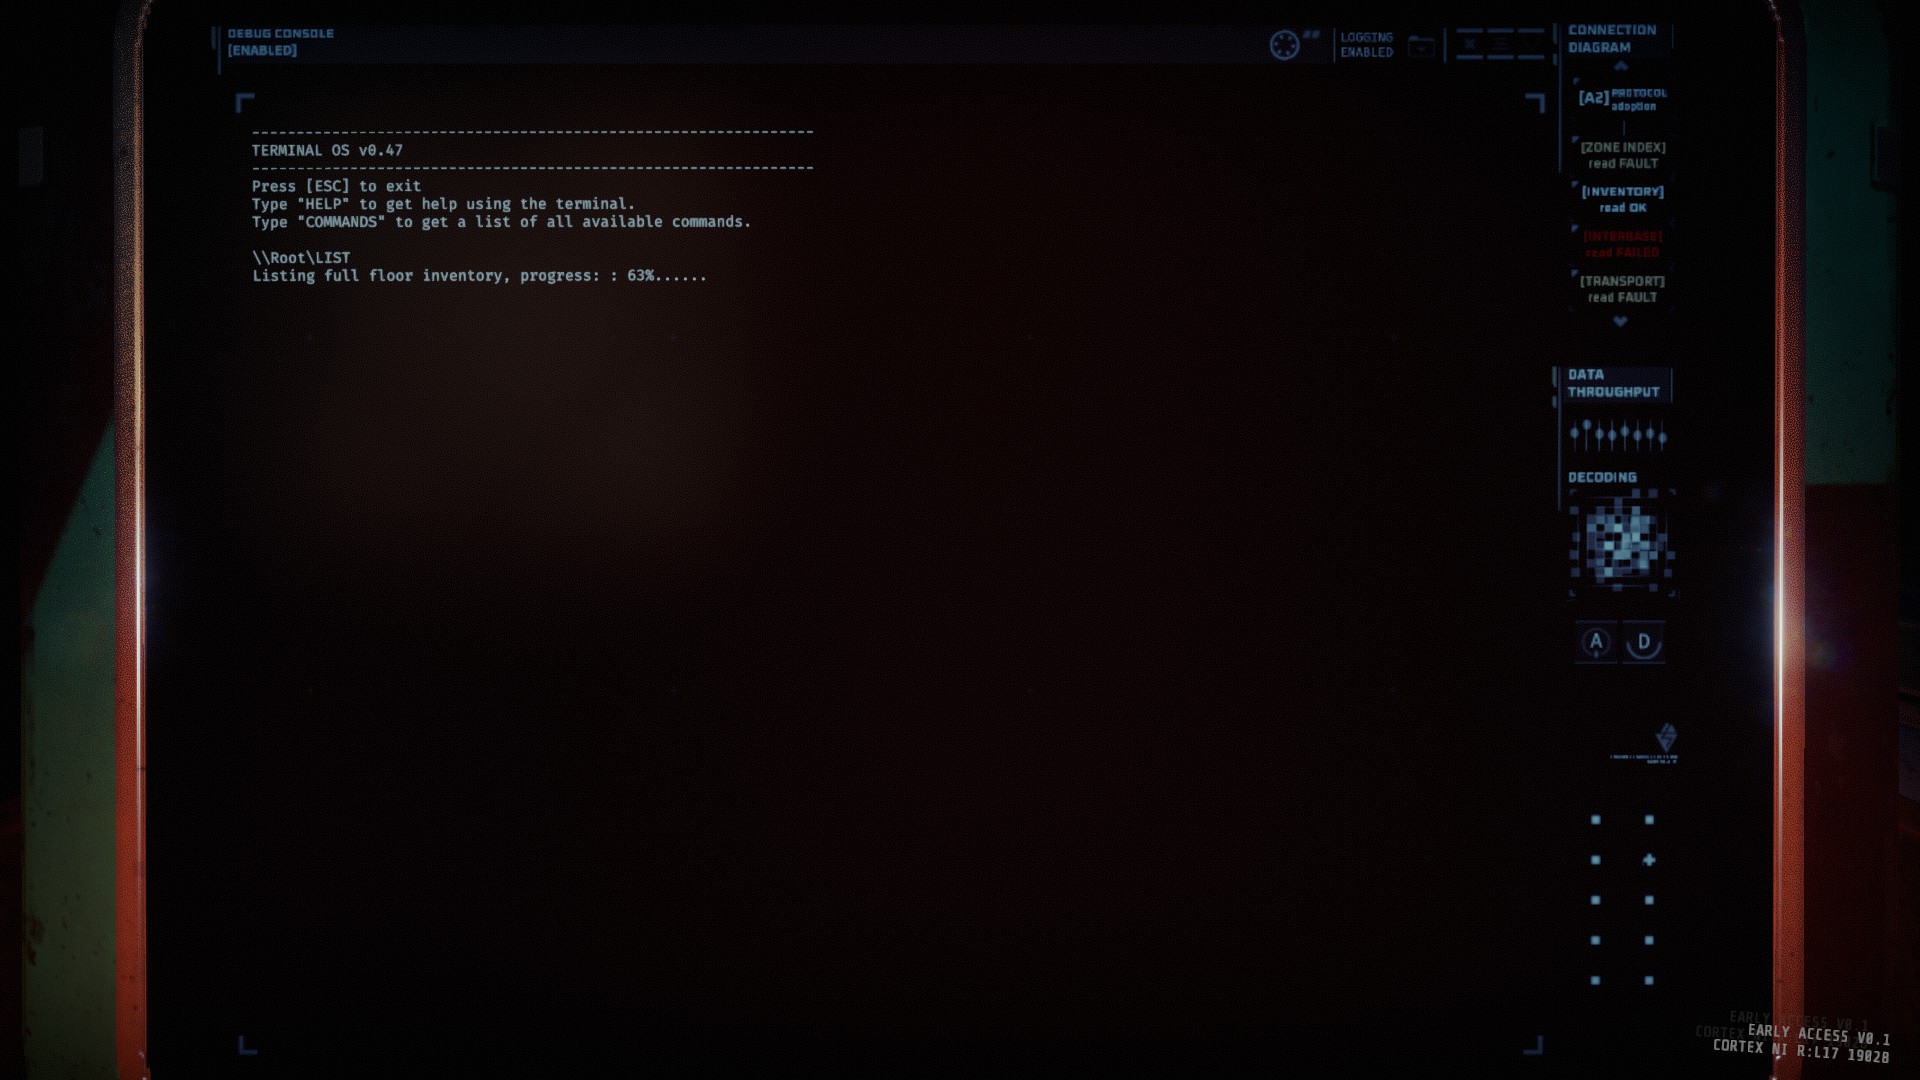Click the diamond logo emblem on right panel
This screenshot has height=1080, width=1920.
1665,738
